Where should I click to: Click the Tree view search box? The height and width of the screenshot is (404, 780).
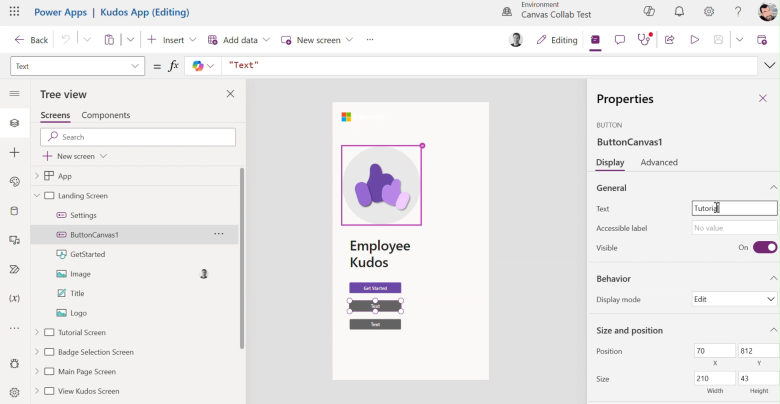coord(138,137)
